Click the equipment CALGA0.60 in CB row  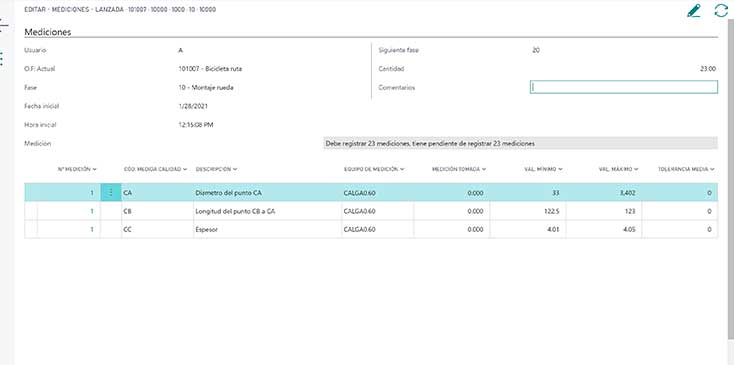(x=378, y=211)
